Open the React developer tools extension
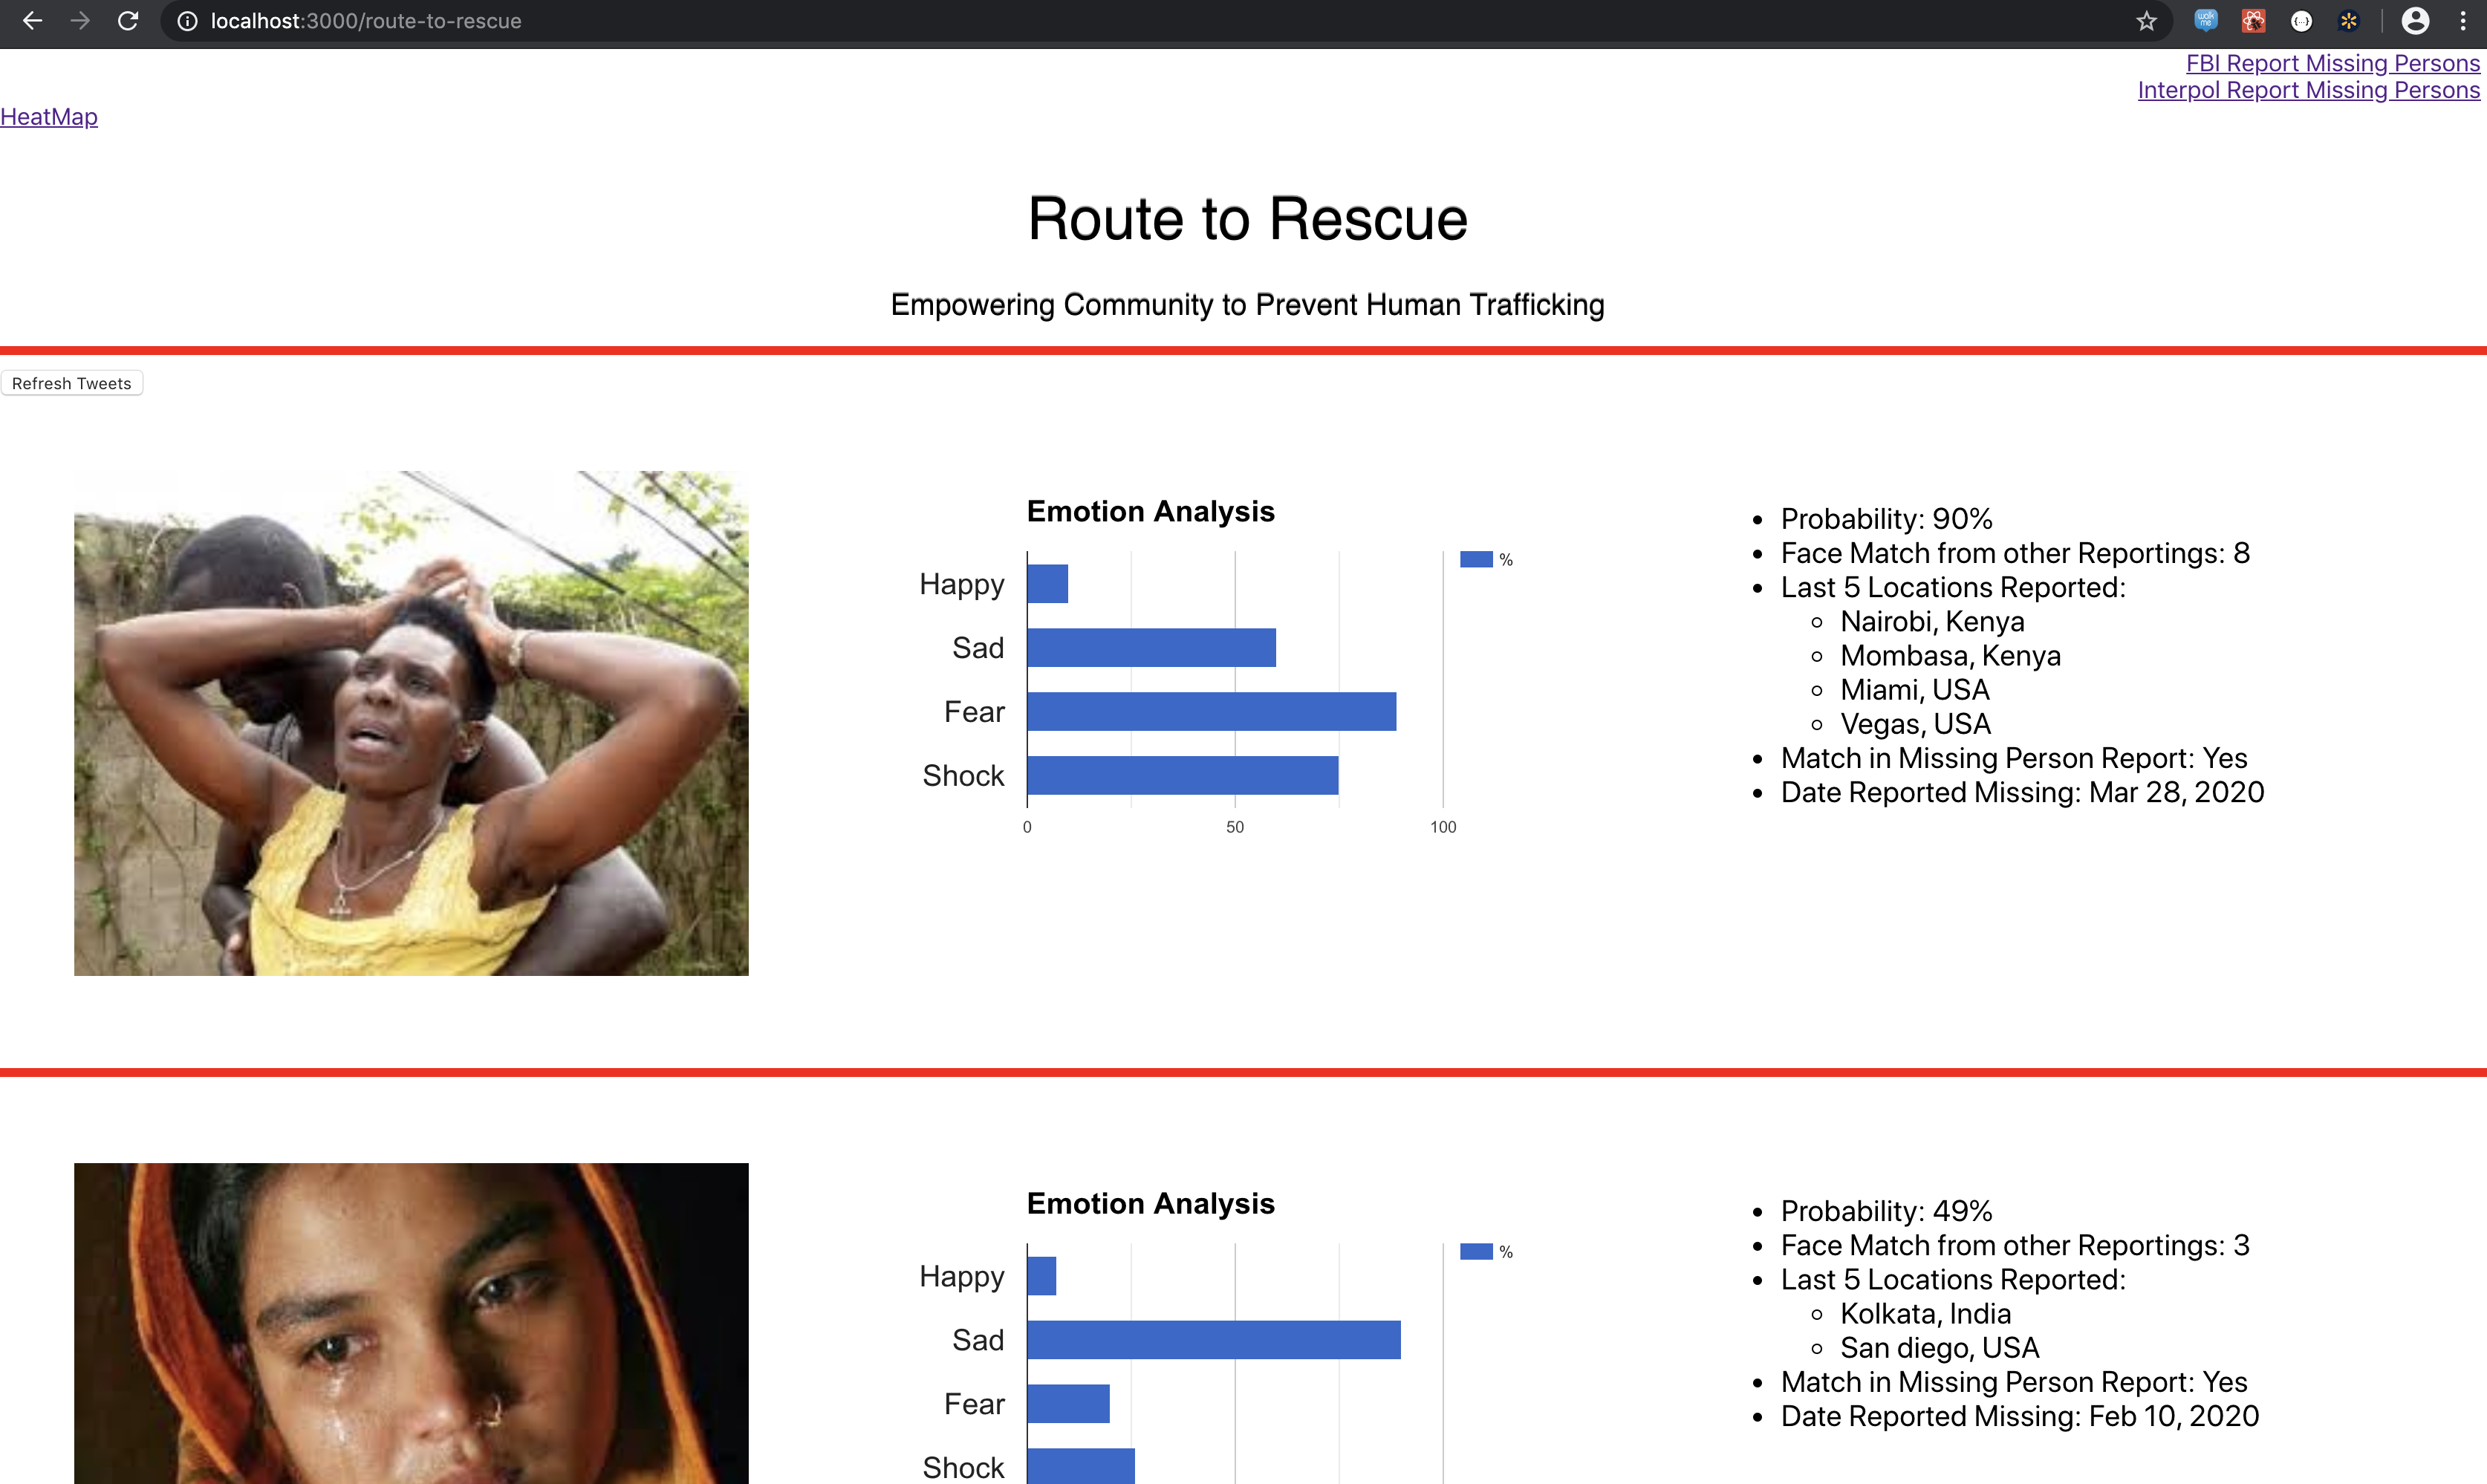 [x=2253, y=21]
